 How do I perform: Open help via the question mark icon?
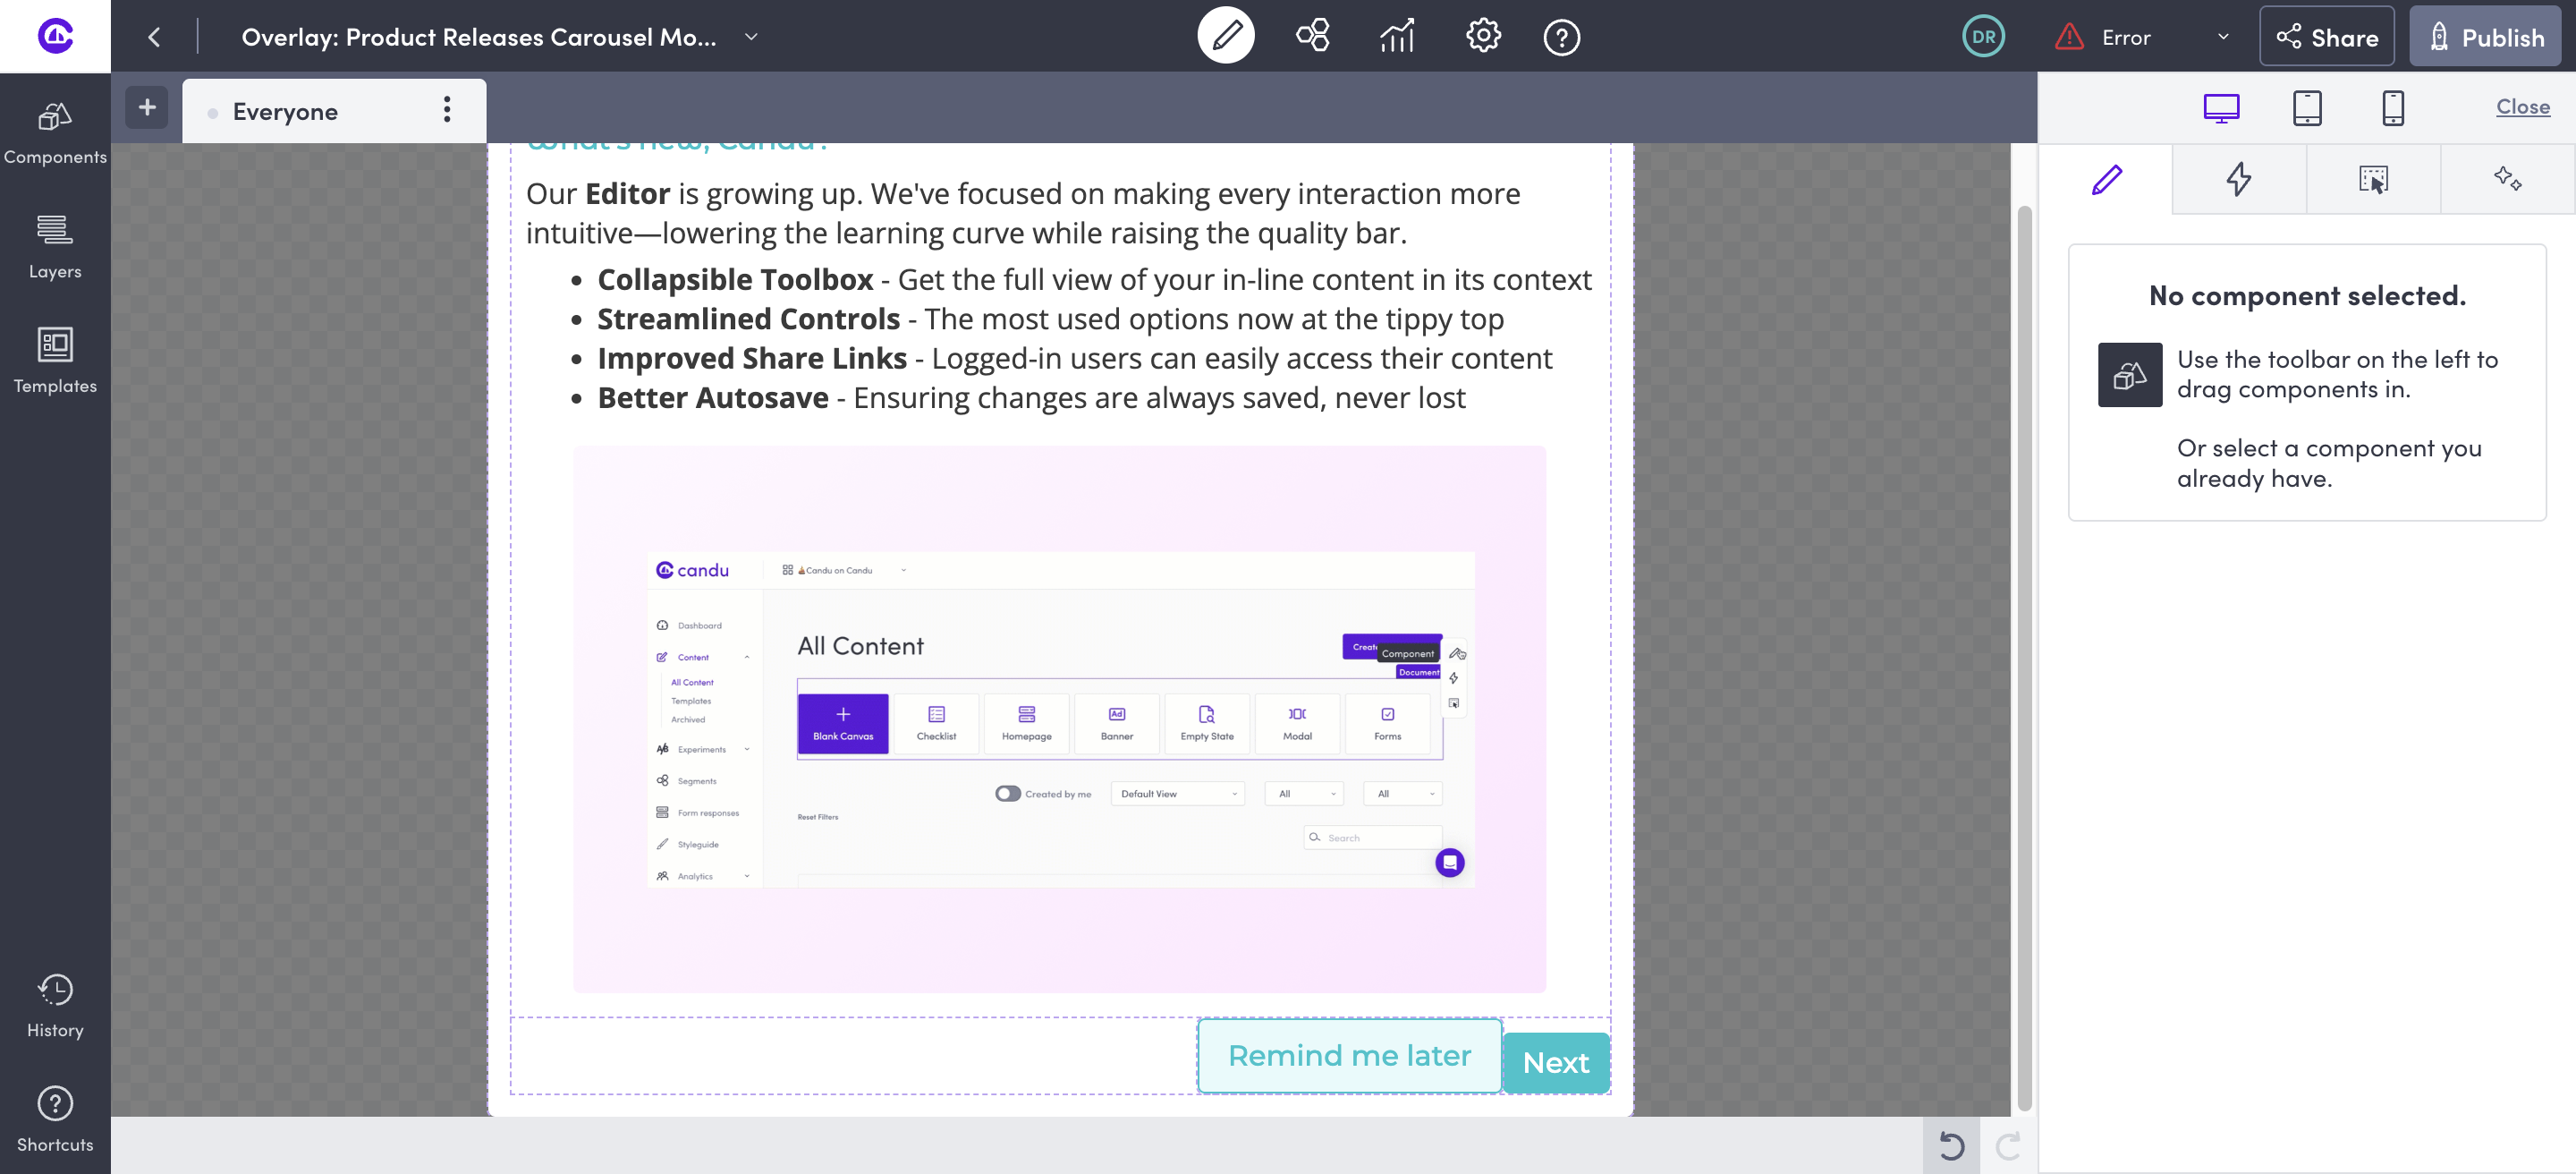click(x=1561, y=36)
